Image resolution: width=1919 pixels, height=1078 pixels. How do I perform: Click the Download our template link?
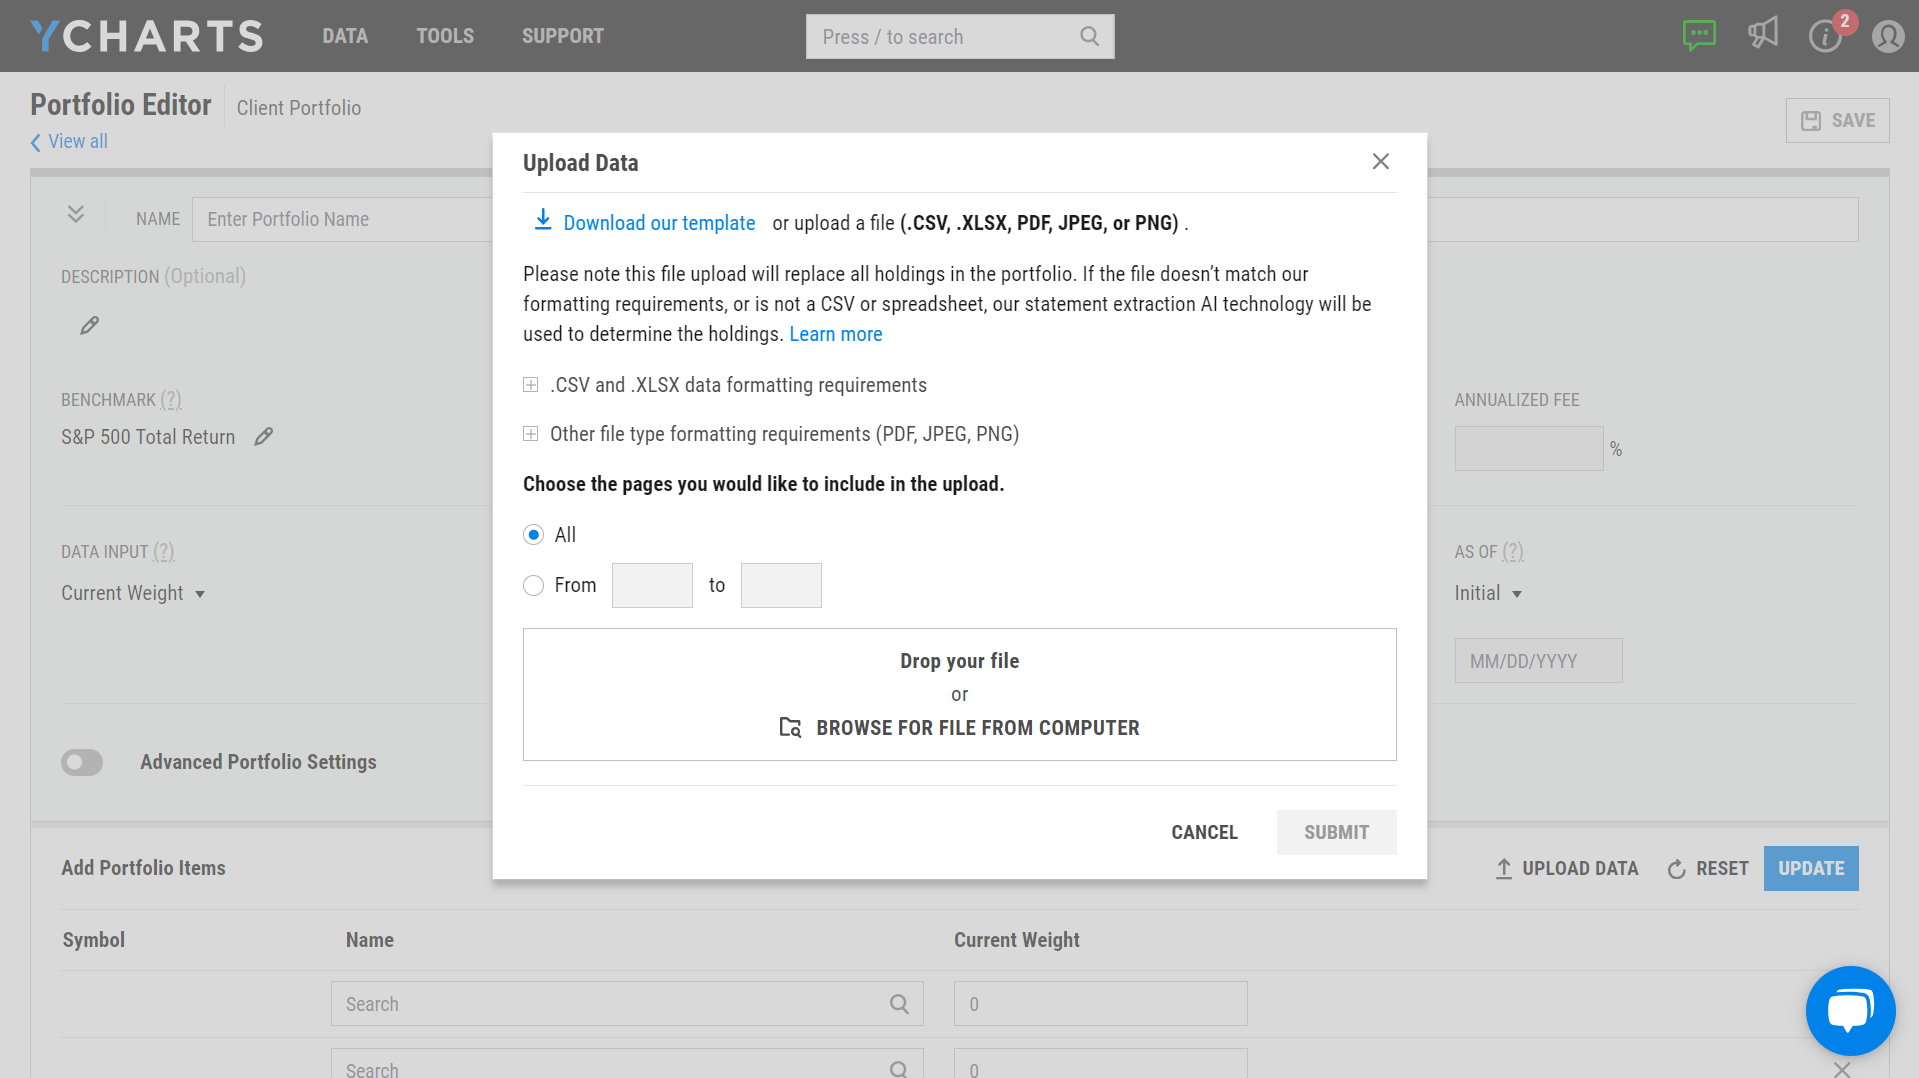[658, 223]
